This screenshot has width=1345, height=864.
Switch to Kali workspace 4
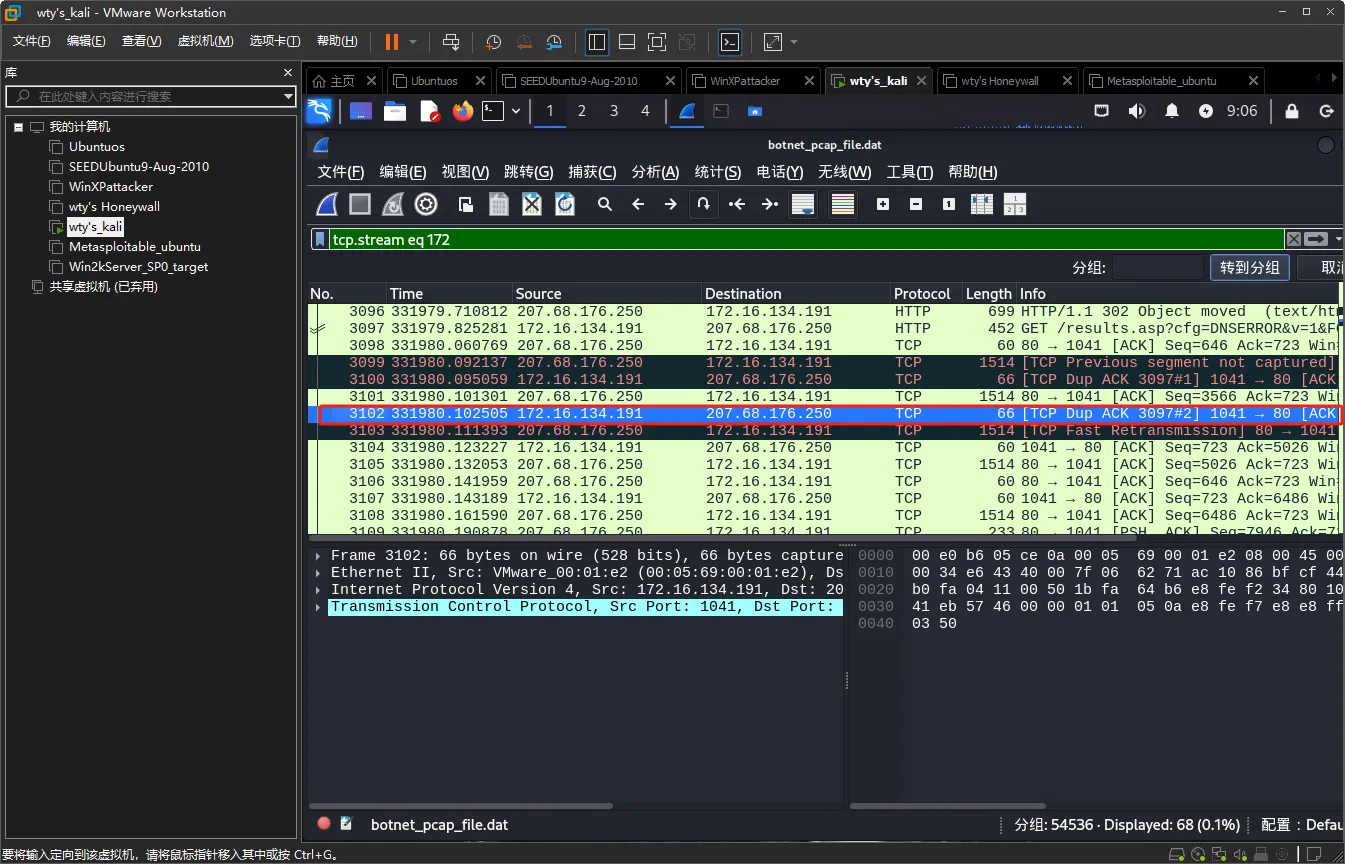pos(645,111)
